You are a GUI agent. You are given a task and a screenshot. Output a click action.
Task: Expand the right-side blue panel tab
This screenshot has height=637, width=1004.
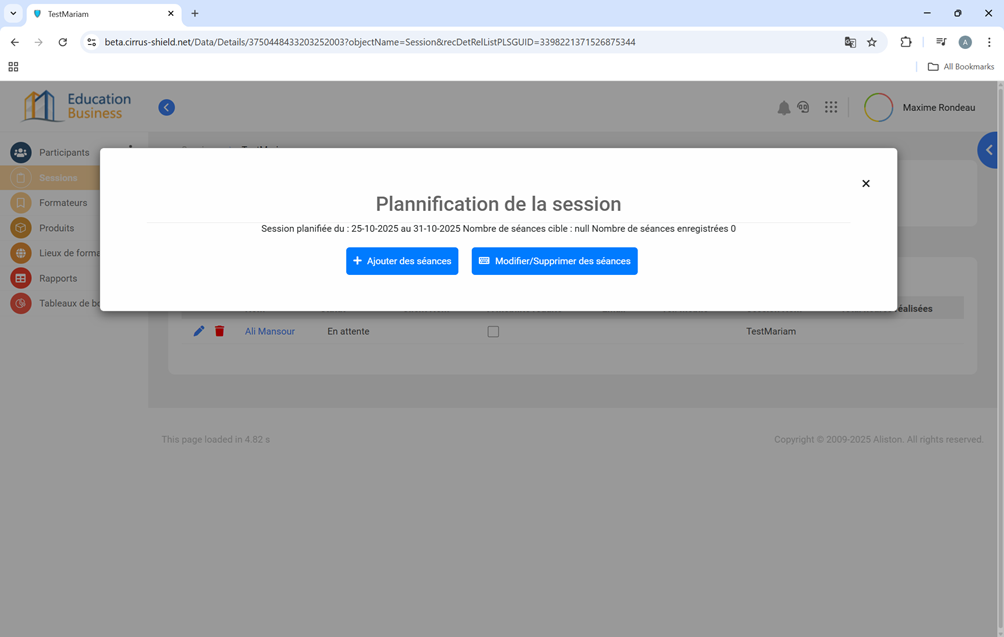click(x=990, y=150)
